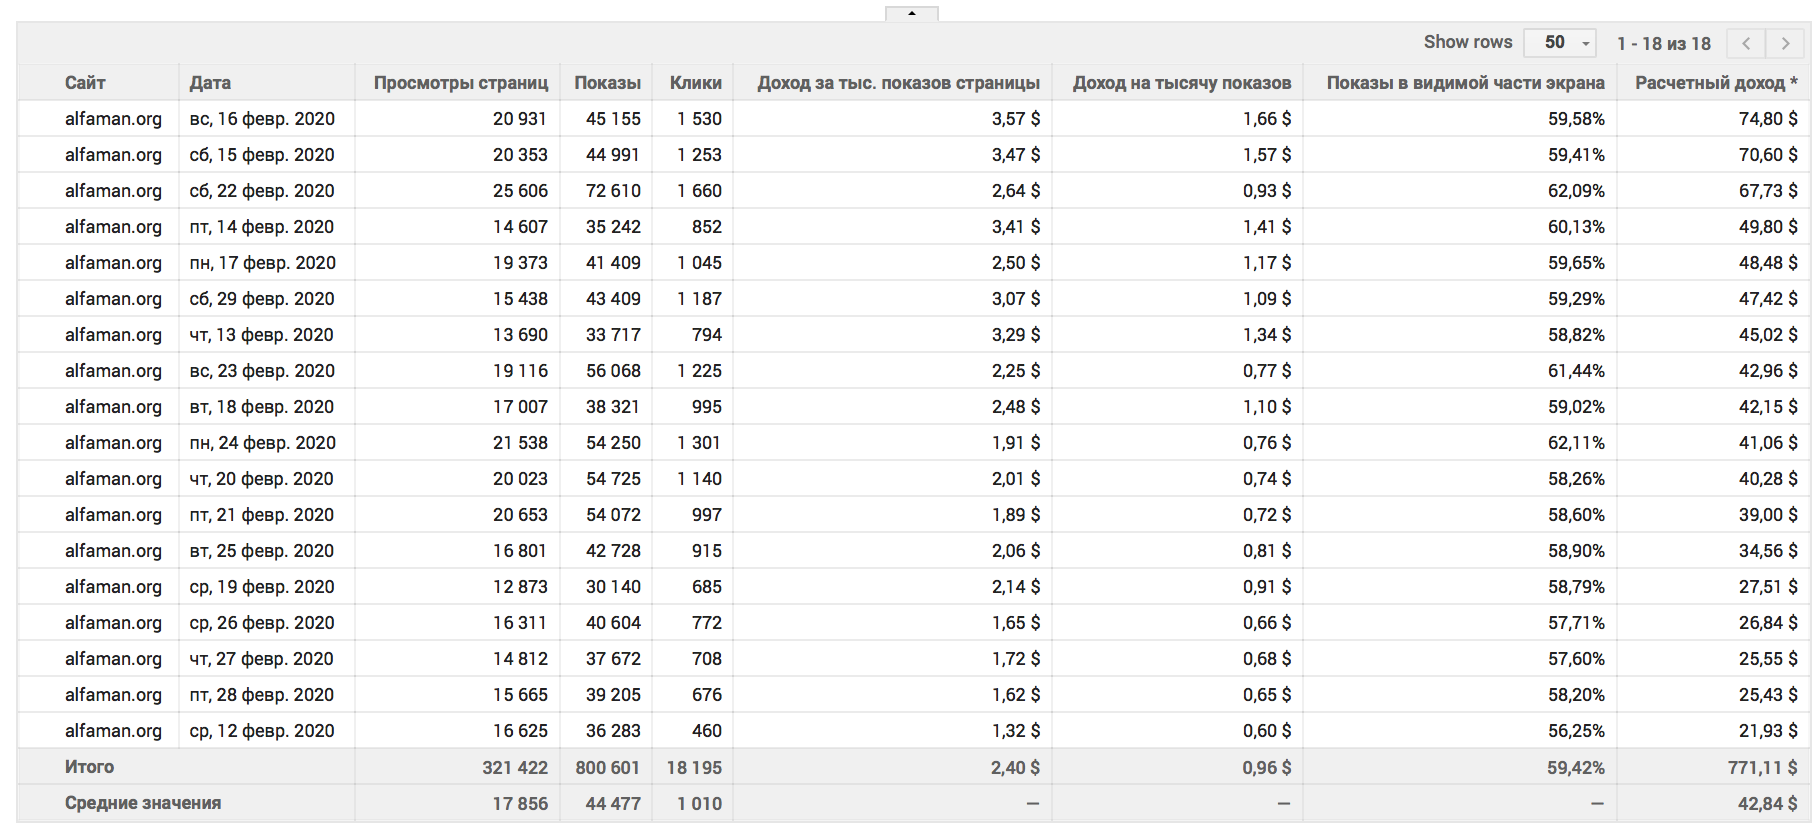Screen dimensions: 1818x836
Task: Sort by Показы в видимой части экрана header
Action: click(x=1465, y=83)
